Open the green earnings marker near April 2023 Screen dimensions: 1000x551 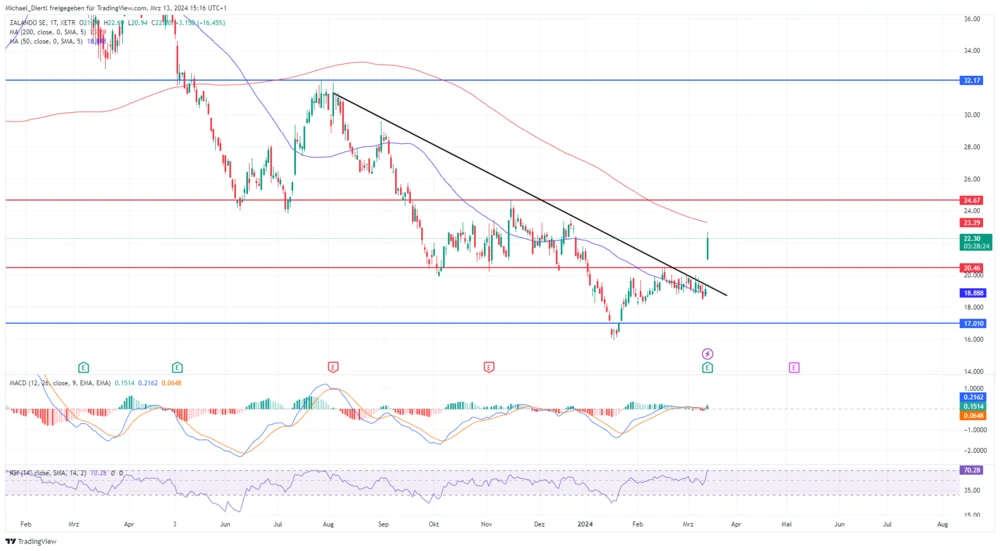click(177, 368)
